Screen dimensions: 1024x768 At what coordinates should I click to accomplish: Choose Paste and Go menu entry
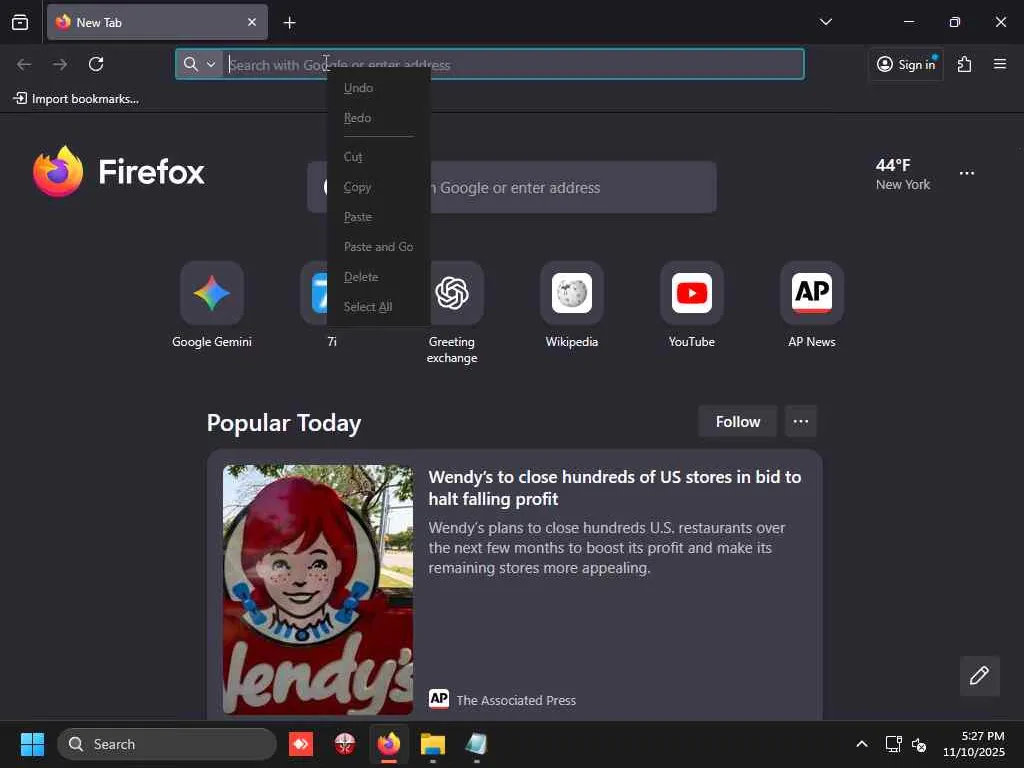click(379, 247)
